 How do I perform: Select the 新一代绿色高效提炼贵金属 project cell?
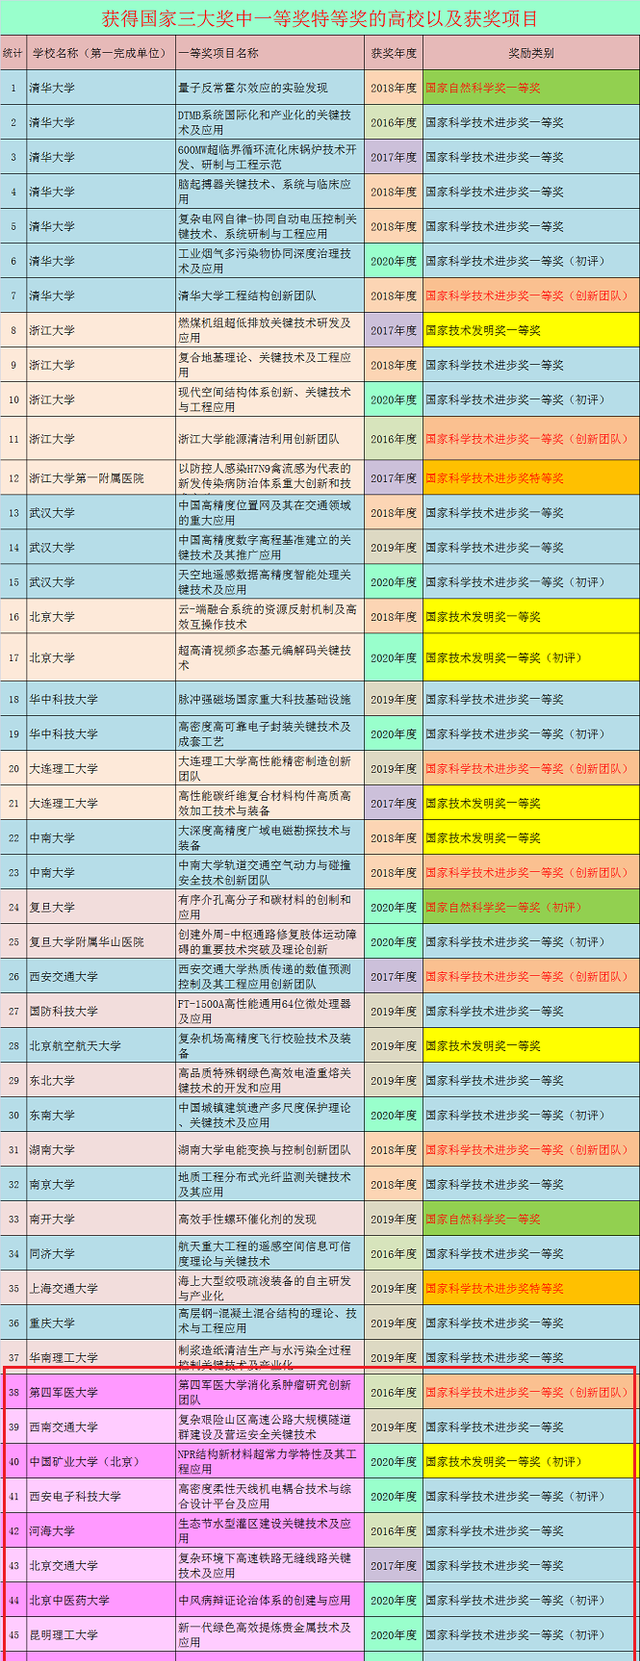[x=270, y=1635]
